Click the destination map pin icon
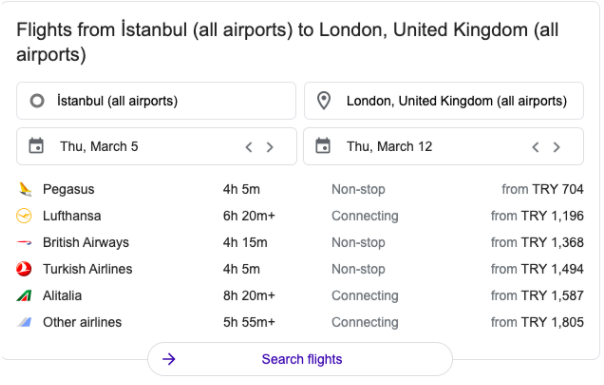Viewport: 604px width, 385px height. click(x=324, y=101)
